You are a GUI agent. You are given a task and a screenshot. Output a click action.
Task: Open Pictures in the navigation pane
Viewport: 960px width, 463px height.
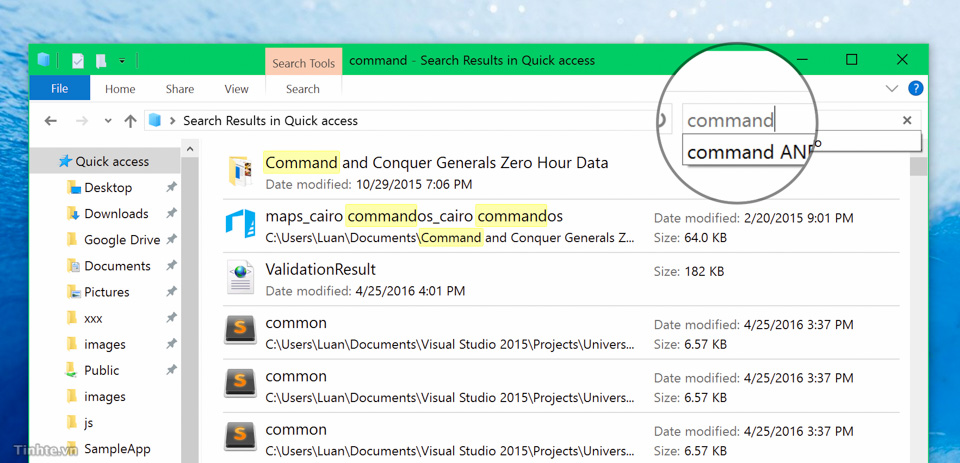(107, 292)
